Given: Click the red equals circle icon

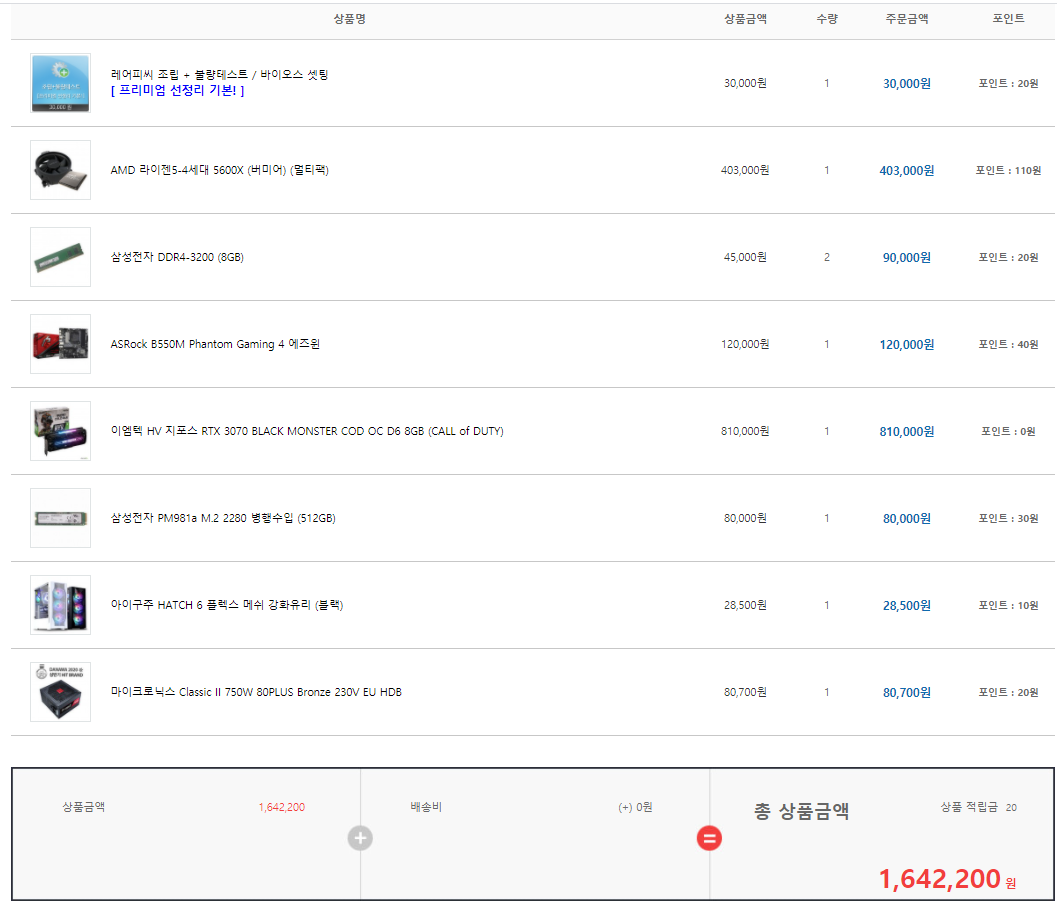Looking at the screenshot, I should pyautogui.click(x=709, y=838).
